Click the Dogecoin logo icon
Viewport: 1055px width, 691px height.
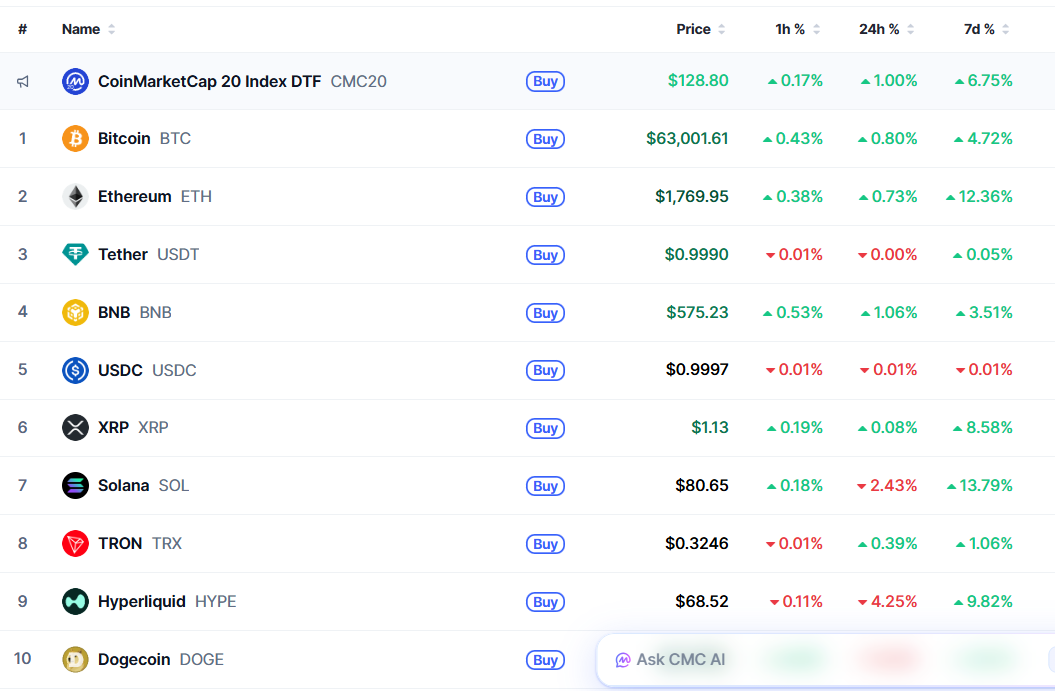coord(75,659)
